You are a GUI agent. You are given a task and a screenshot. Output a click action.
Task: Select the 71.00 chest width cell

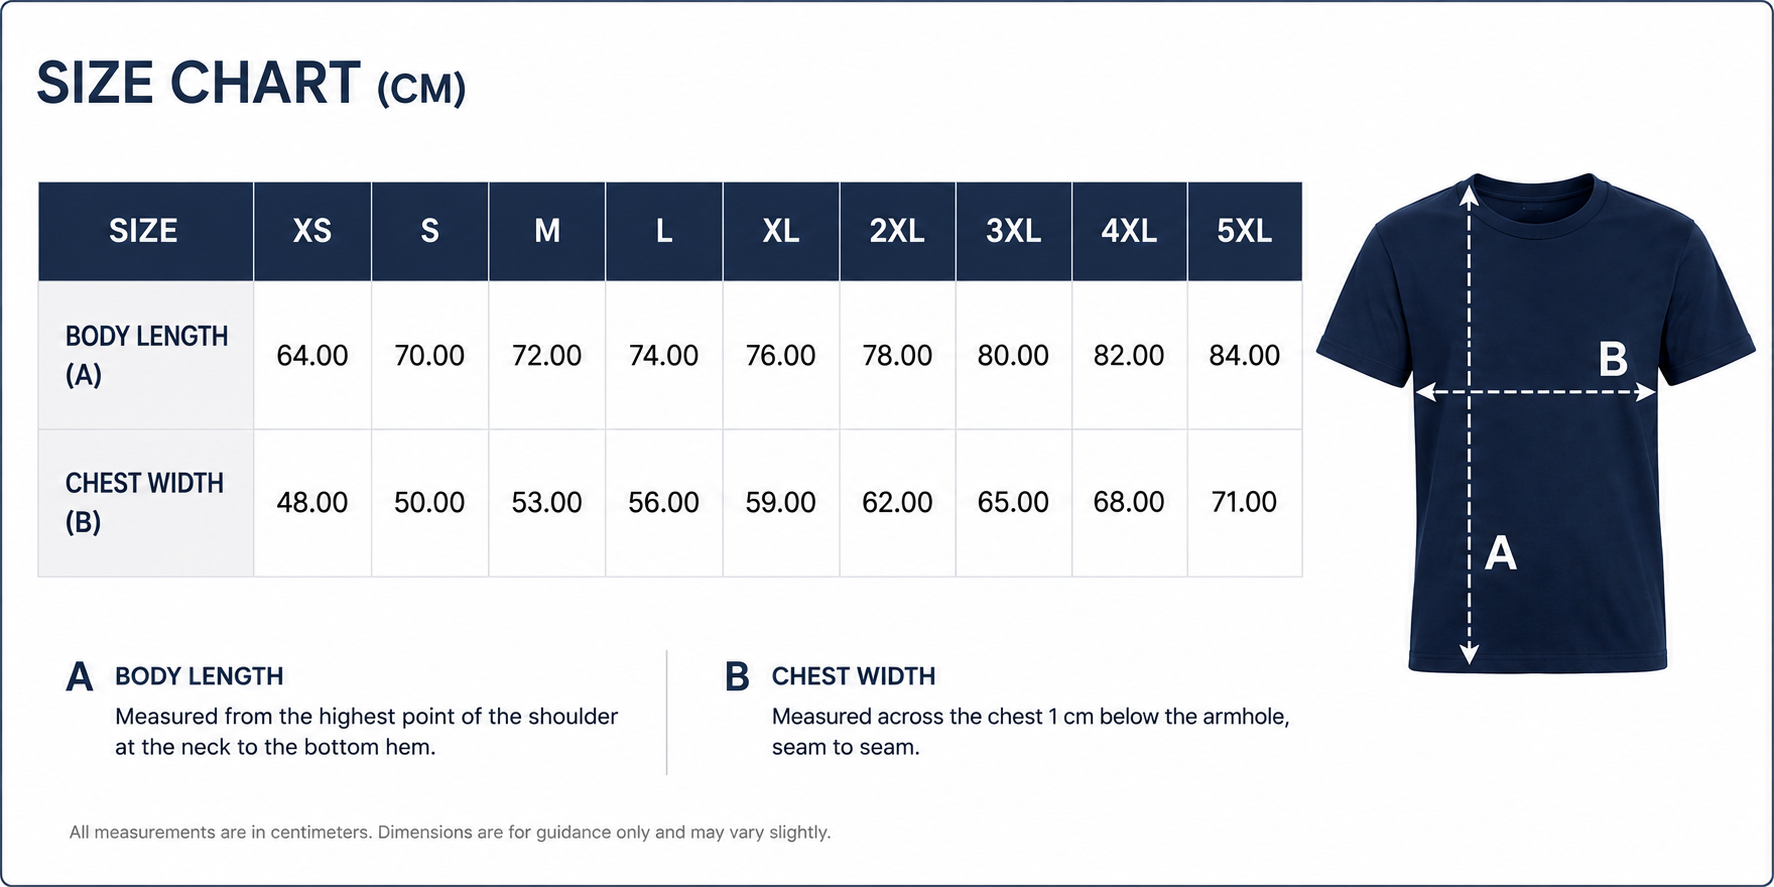point(1245,503)
